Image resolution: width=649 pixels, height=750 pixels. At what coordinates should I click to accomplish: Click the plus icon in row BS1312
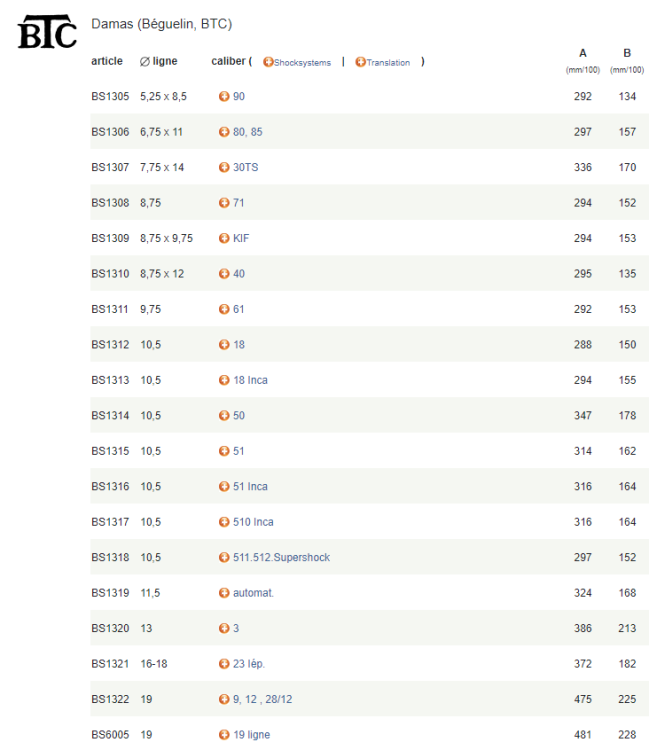pyautogui.click(x=224, y=344)
